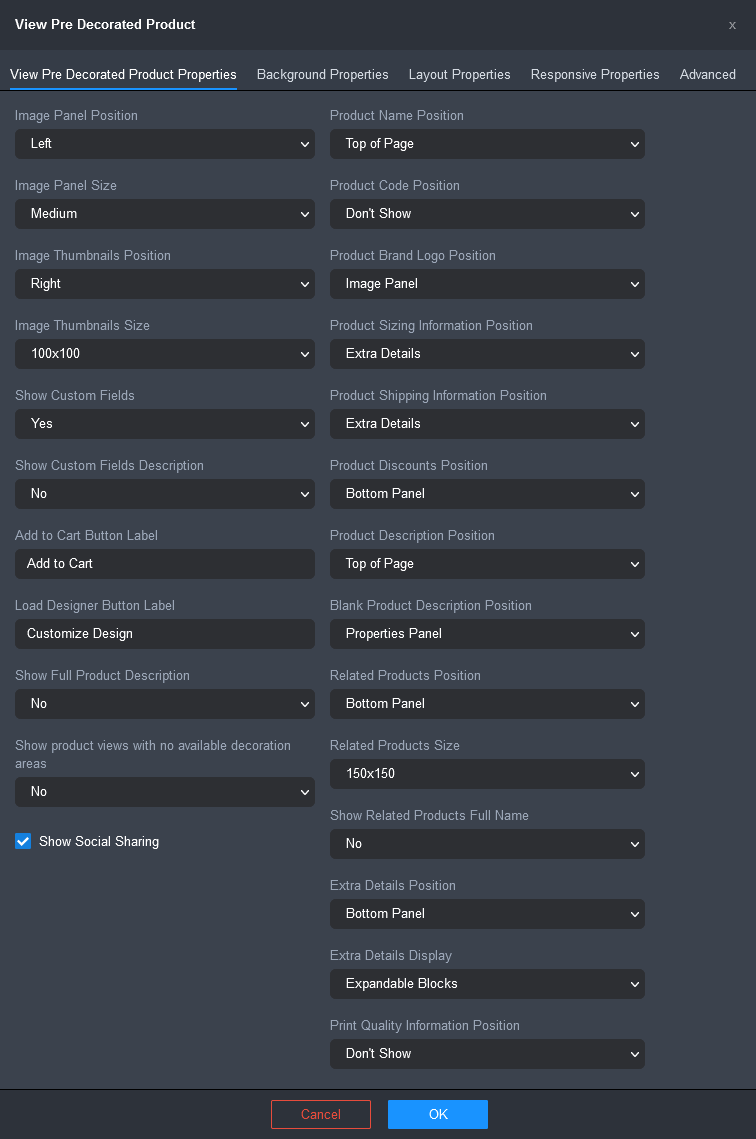756x1139 pixels.
Task: Close the View Pre Decorated Product dialog
Action: 732,25
